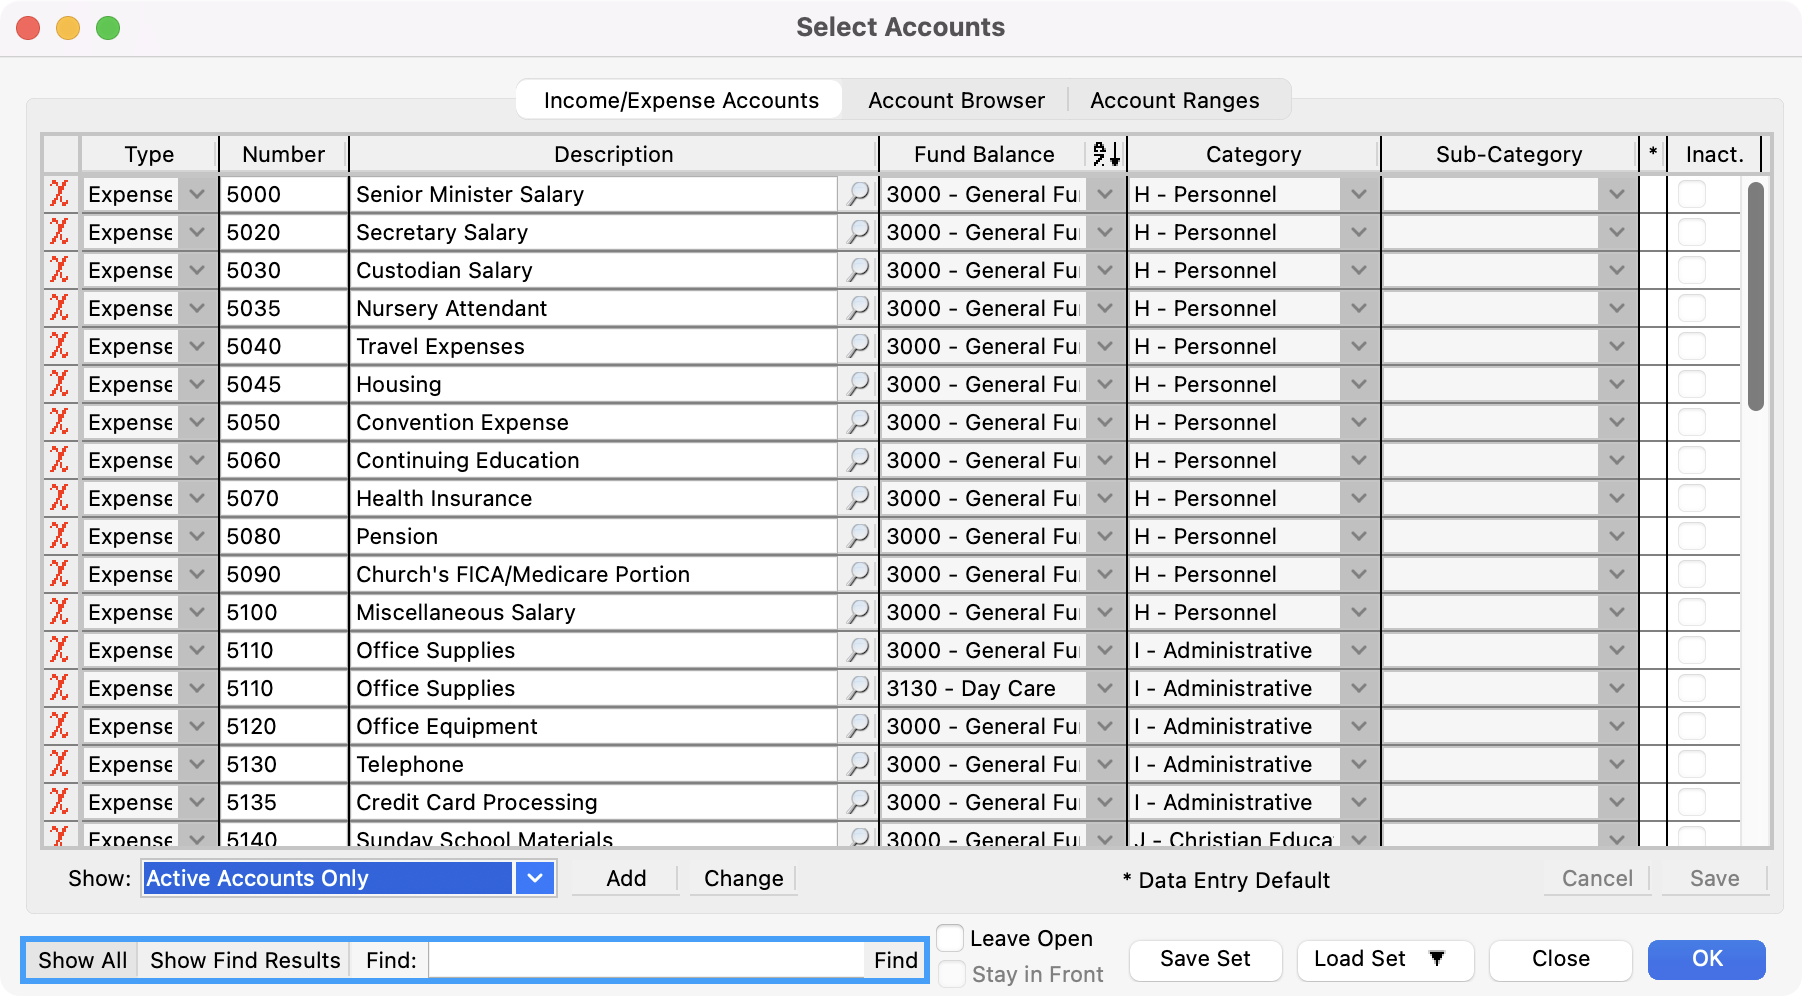Image resolution: width=1802 pixels, height=996 pixels.
Task: Click the red delete X for Senior Minister Salary
Action: pyautogui.click(x=60, y=194)
